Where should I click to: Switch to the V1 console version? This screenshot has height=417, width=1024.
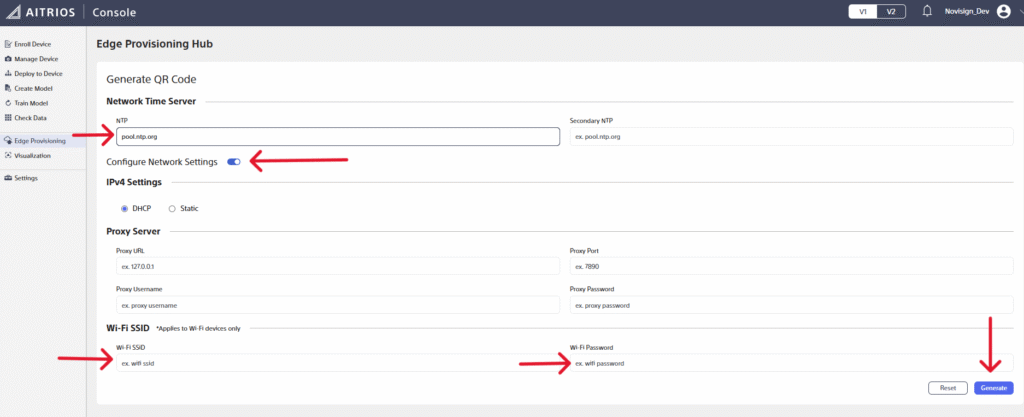pos(864,12)
